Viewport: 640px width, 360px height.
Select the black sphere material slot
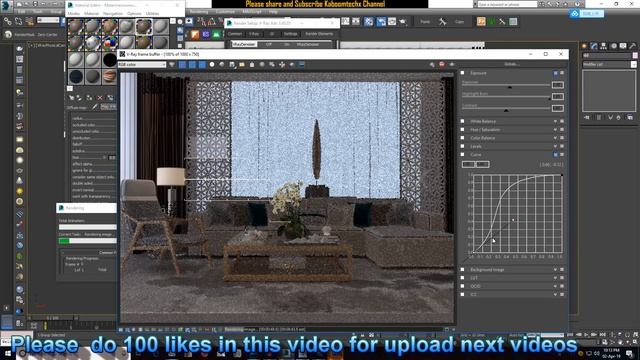pos(109,60)
